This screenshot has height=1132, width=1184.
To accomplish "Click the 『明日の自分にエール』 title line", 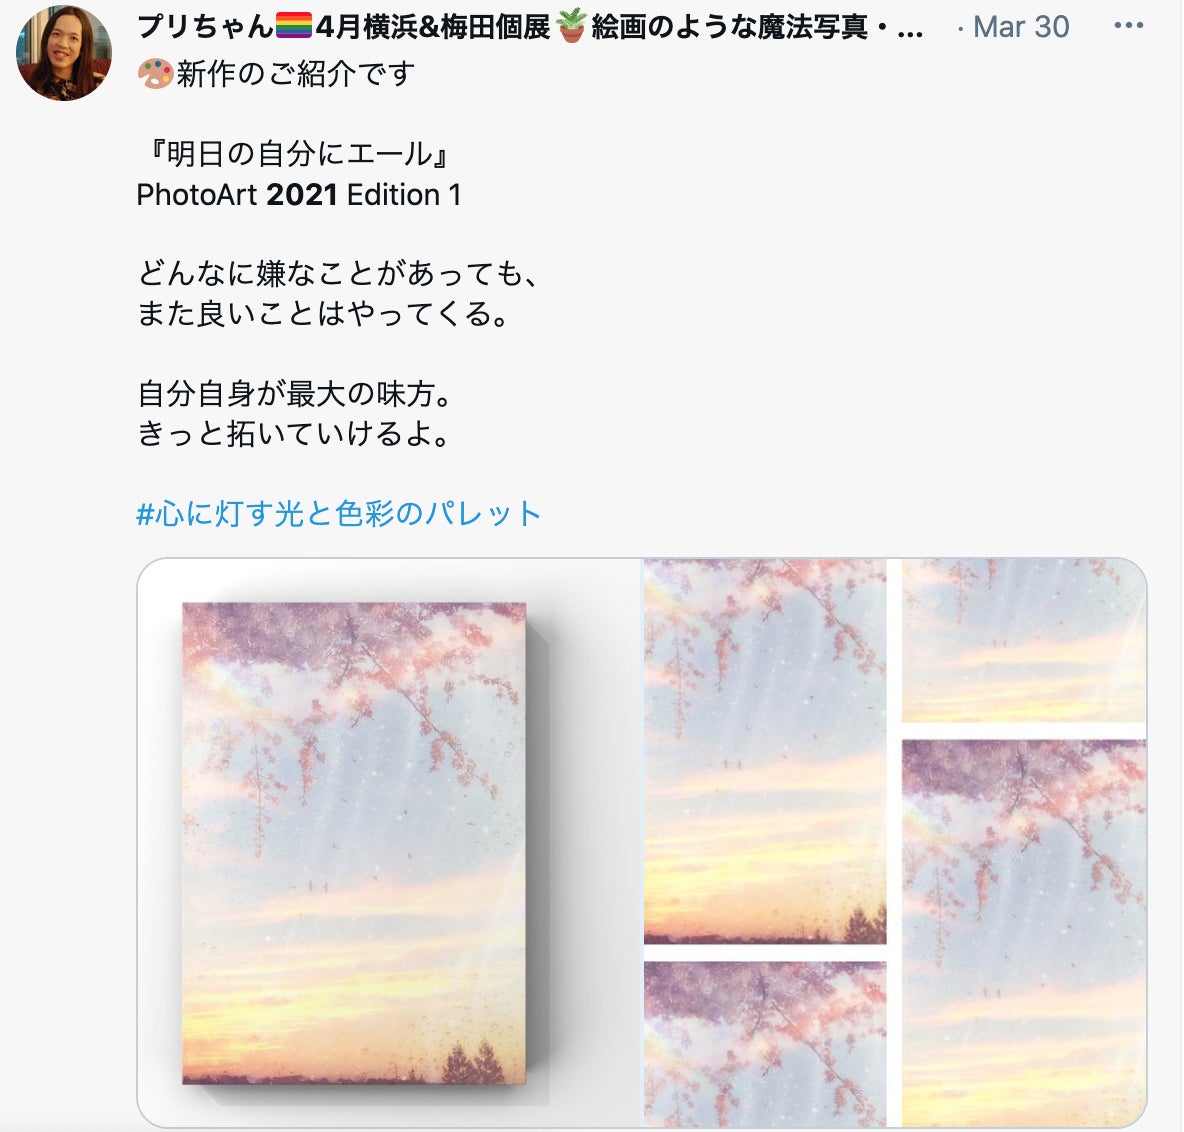I will [x=295, y=154].
